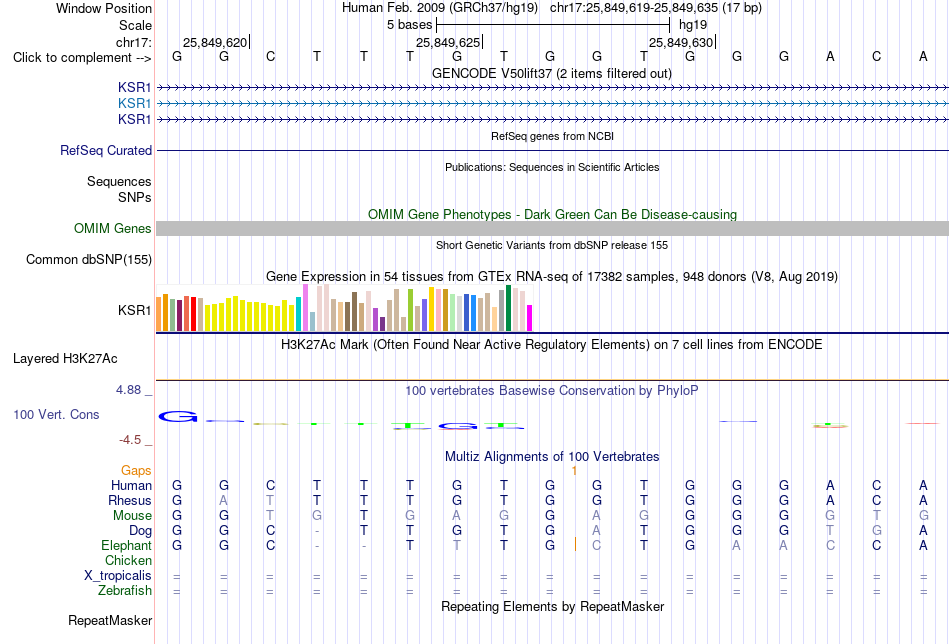Click the dark green tall bar in the GTEx chart
Viewport: 950px width, 644px height.
pyautogui.click(x=508, y=308)
